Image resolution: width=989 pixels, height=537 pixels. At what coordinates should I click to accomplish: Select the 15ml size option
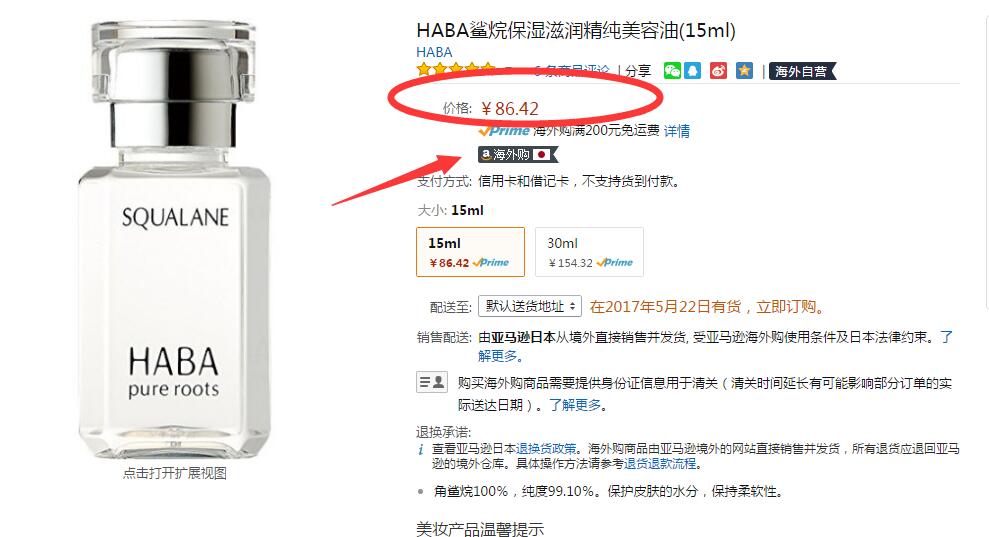tap(471, 252)
